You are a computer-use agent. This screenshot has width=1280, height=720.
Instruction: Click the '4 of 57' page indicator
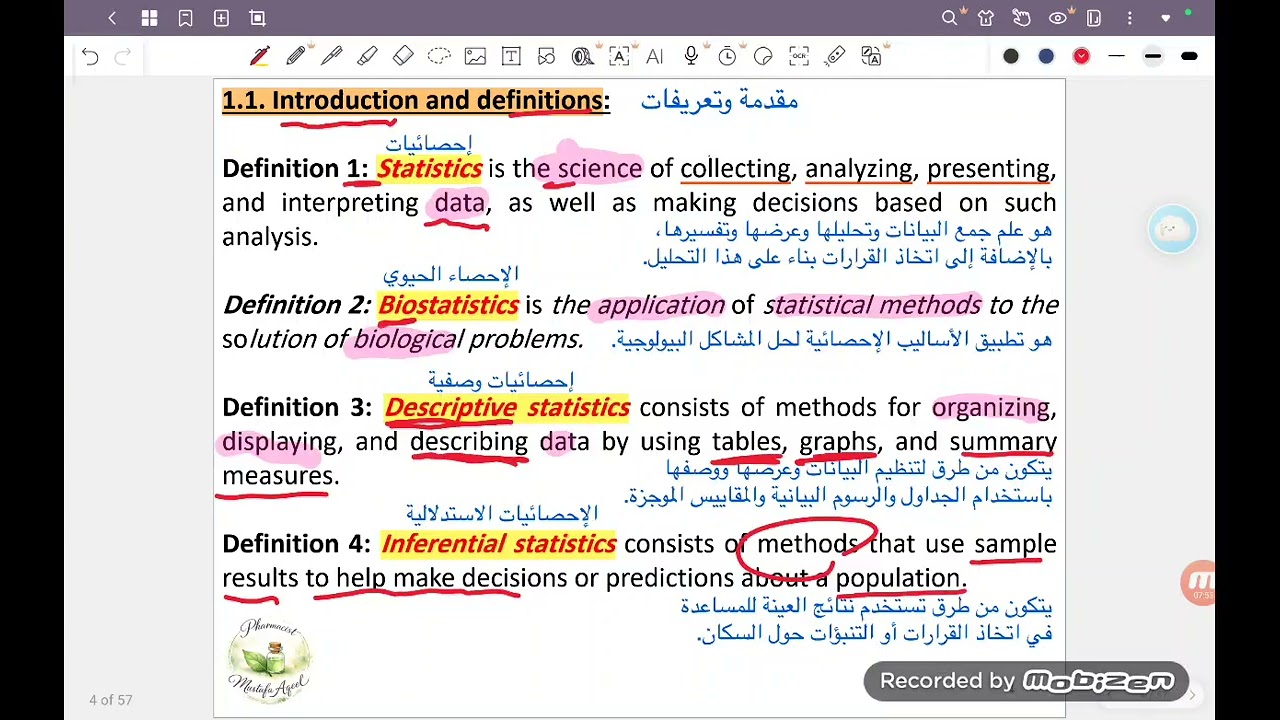pyautogui.click(x=110, y=700)
